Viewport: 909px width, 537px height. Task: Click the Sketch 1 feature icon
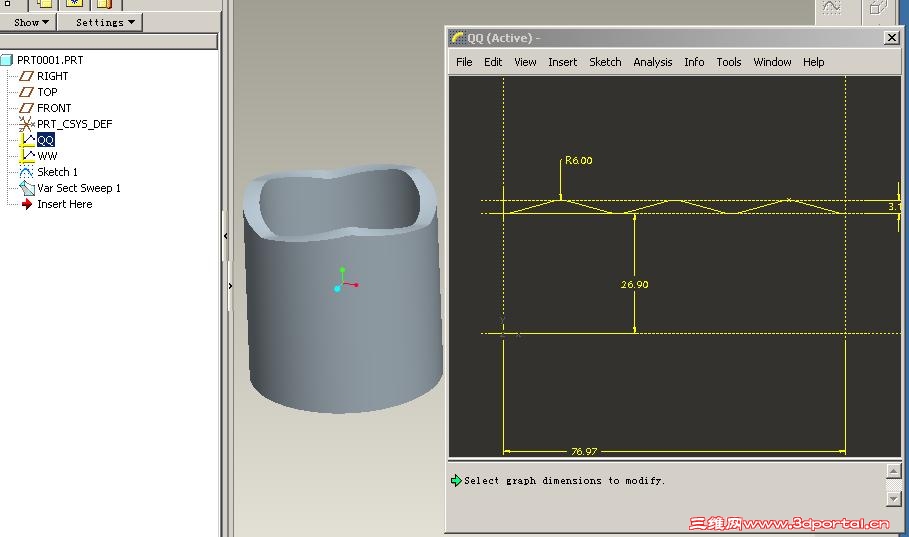point(27,172)
